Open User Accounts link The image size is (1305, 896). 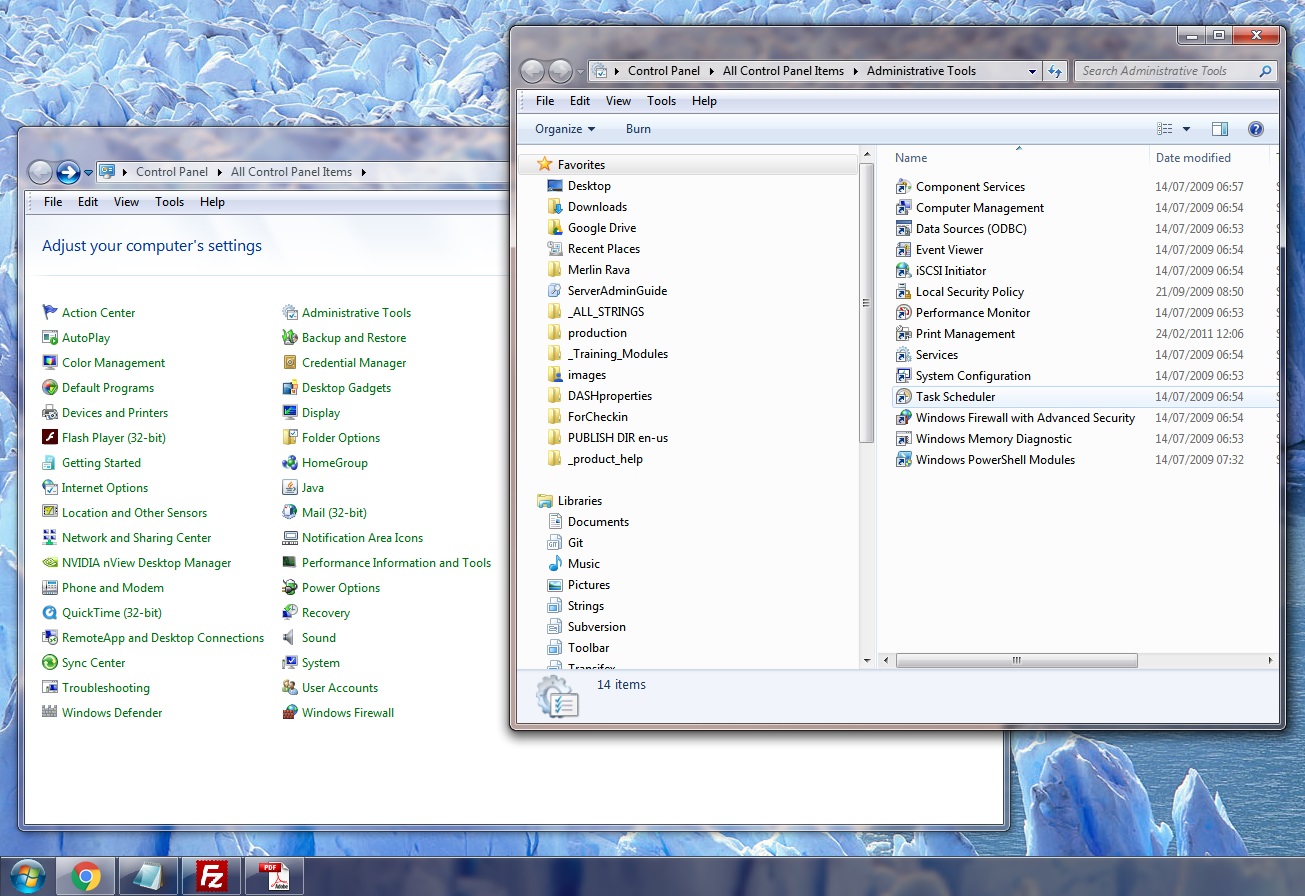[x=340, y=688]
